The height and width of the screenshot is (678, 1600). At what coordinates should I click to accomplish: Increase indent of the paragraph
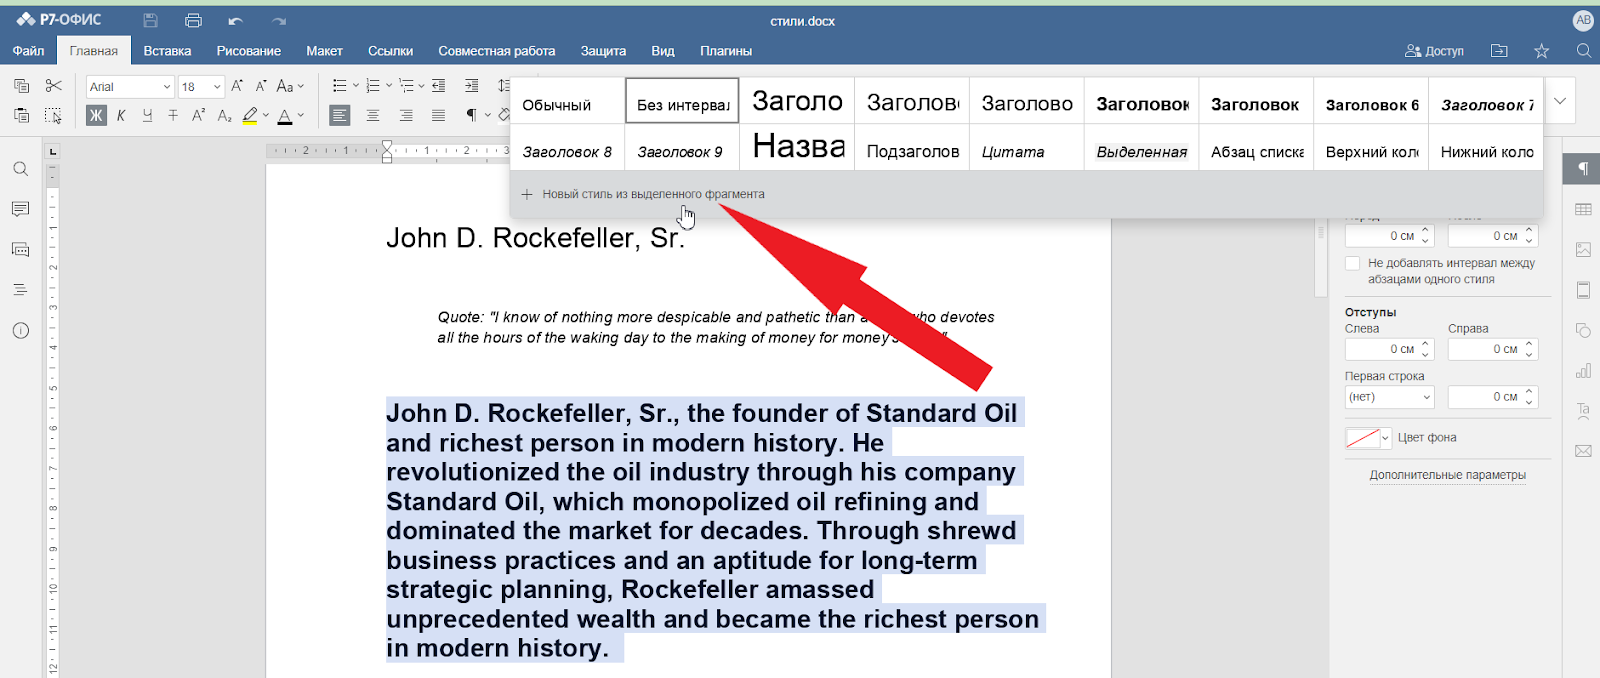pyautogui.click(x=472, y=86)
